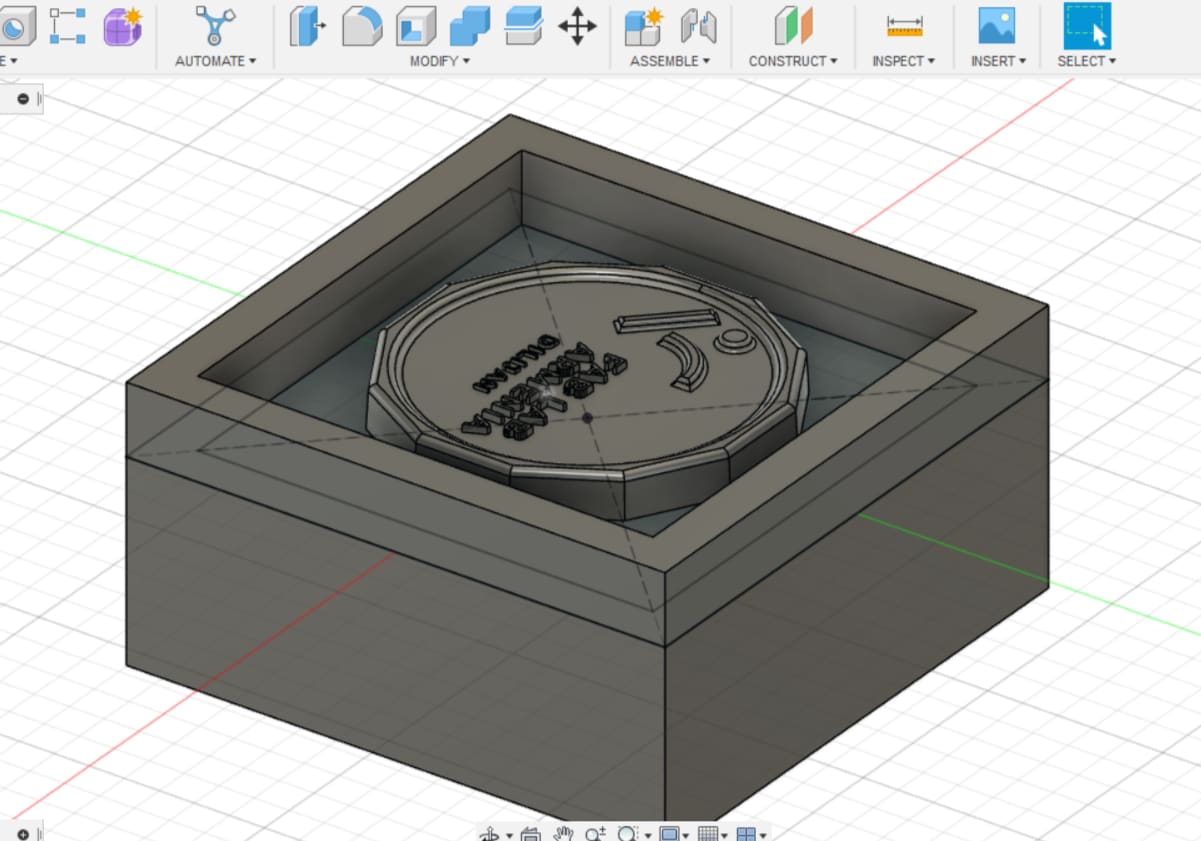The height and width of the screenshot is (841, 1201).
Task: Click the Automate tool icon
Action: click(215, 25)
